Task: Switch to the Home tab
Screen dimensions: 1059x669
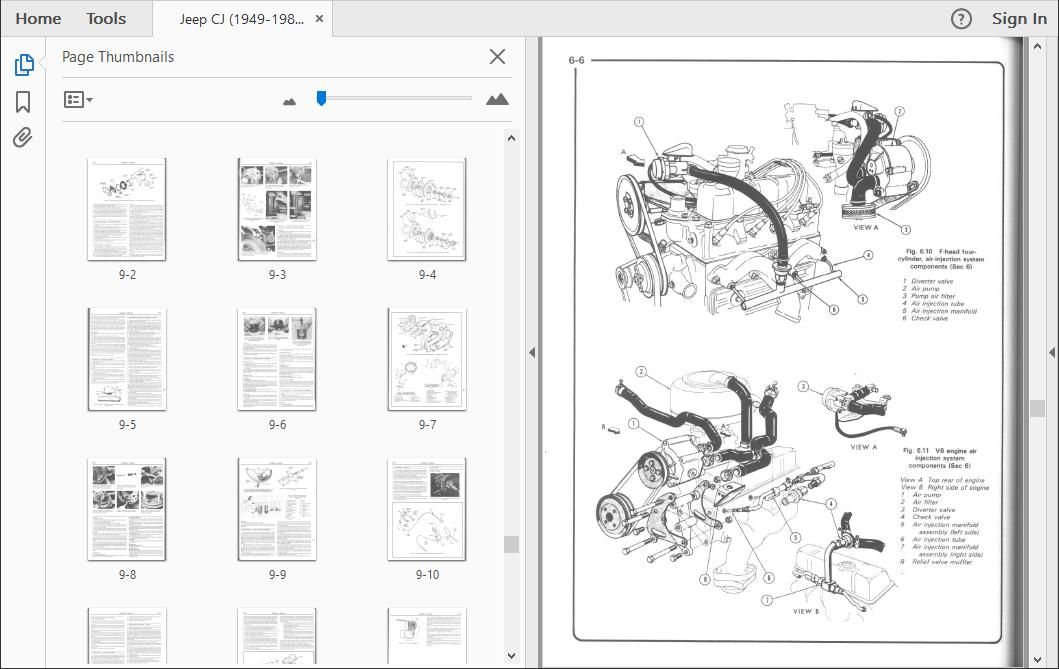Action: pos(38,19)
